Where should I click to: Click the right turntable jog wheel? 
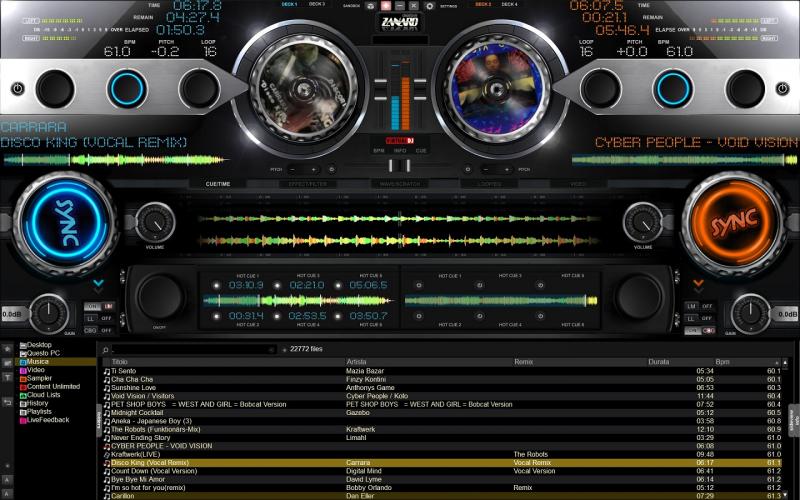tap(495, 90)
